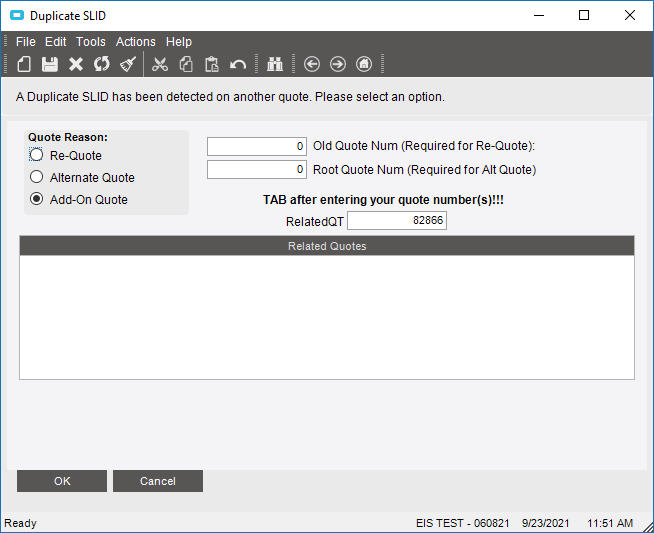Close the Duplicate SLID window
The image size is (654, 533).
click(x=630, y=15)
